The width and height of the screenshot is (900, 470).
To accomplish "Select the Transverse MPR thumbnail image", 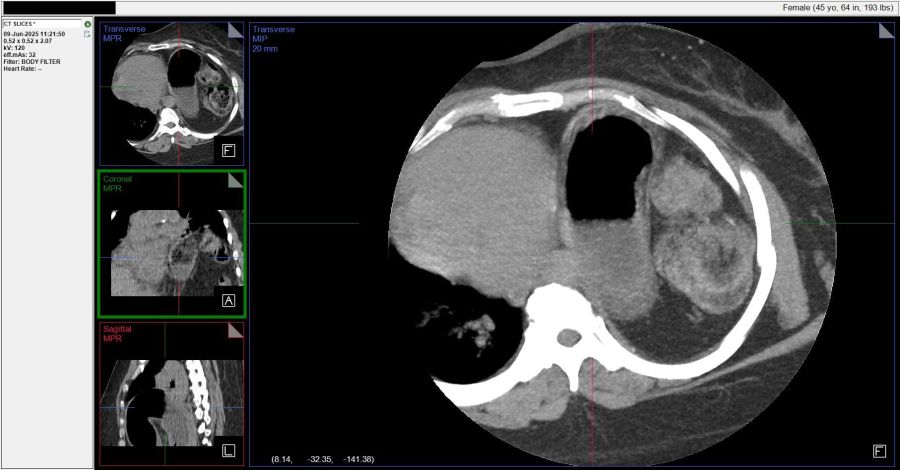I will [170, 95].
